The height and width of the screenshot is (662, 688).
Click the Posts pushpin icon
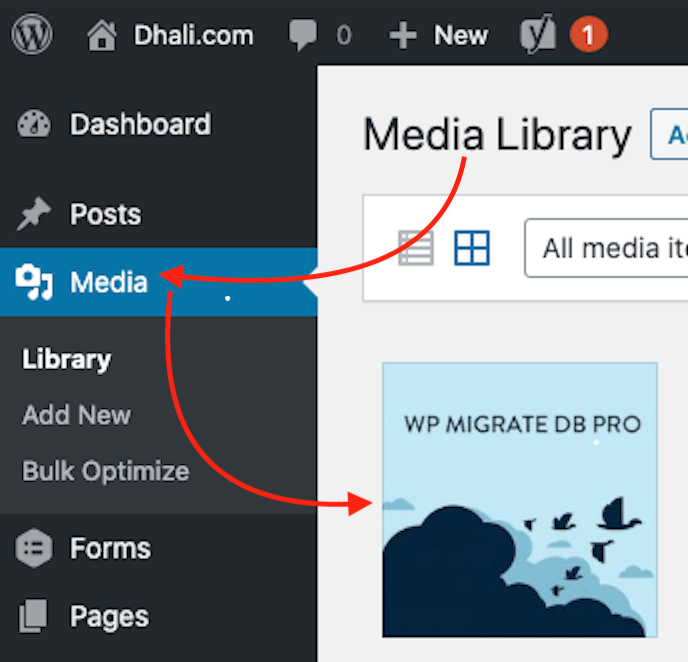(34, 214)
